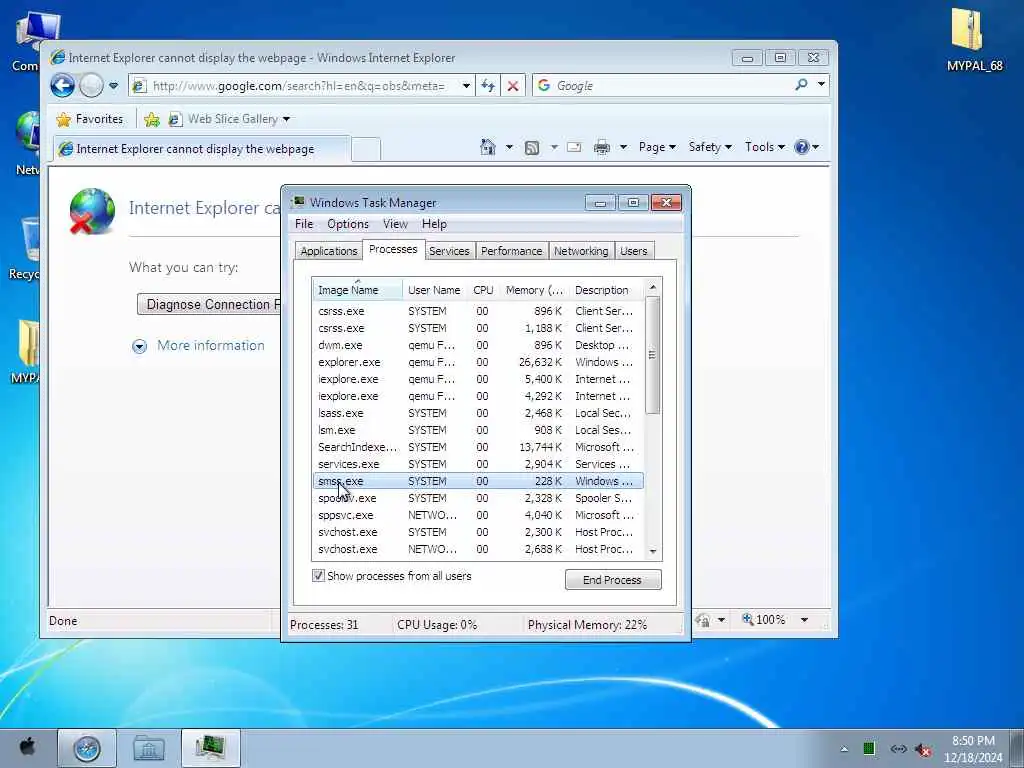Sort by User Name column header
1024x768 pixels.
coord(434,290)
